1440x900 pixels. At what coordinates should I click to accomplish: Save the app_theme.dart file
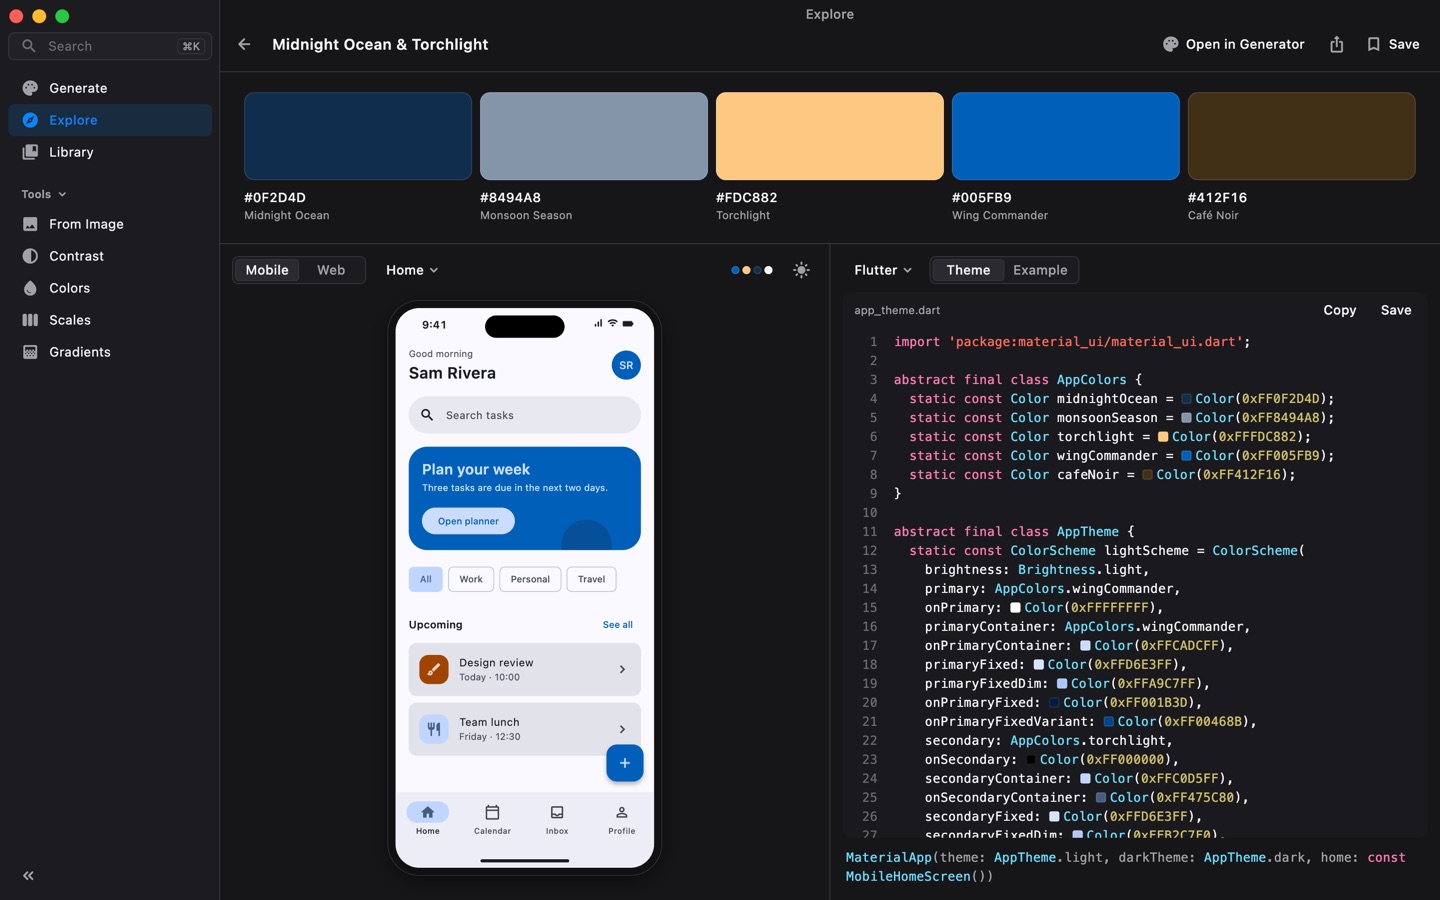click(1396, 310)
